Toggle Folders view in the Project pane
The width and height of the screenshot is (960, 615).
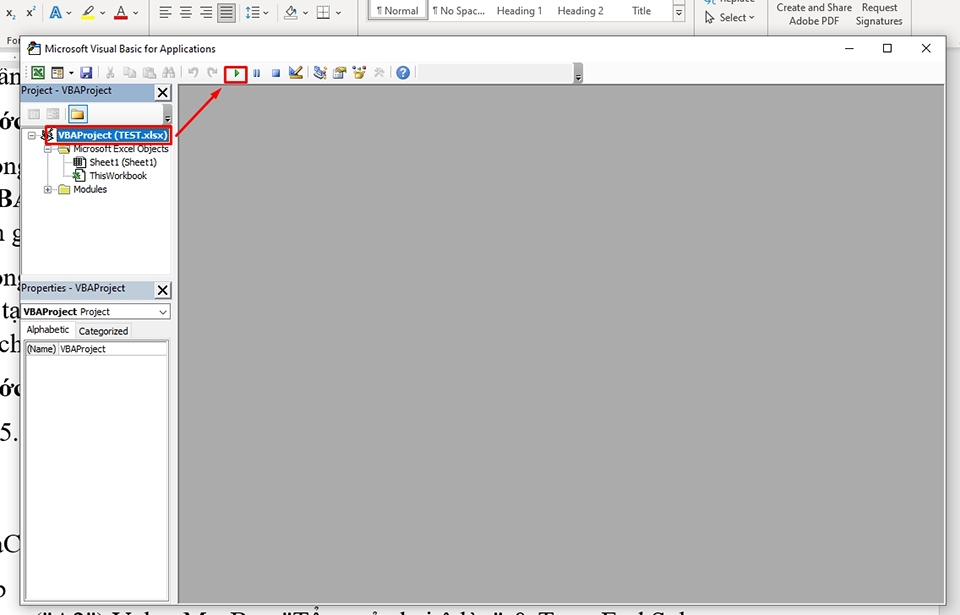77,114
